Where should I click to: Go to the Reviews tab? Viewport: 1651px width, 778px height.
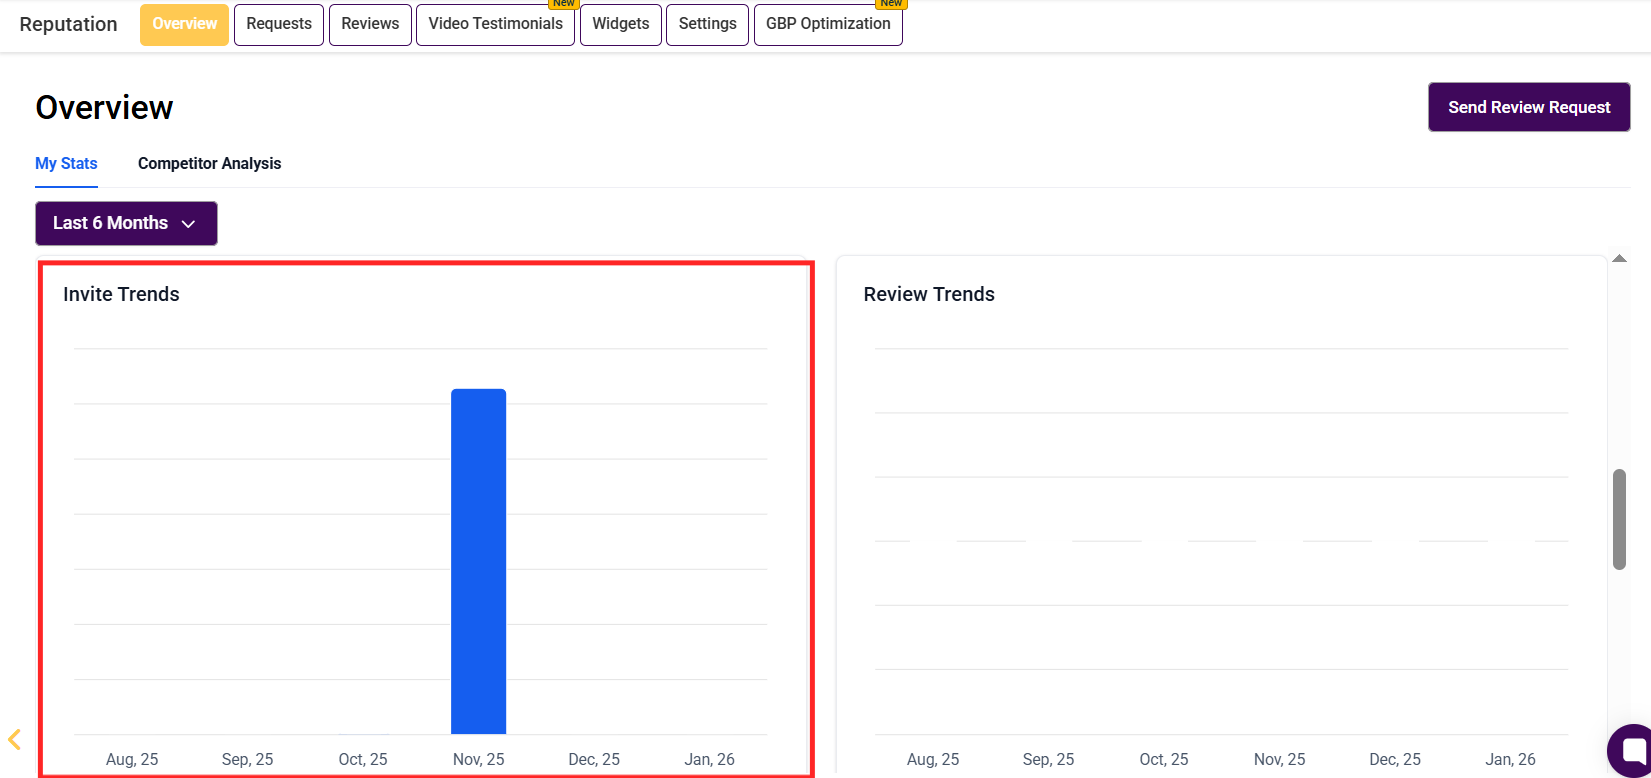370,24
